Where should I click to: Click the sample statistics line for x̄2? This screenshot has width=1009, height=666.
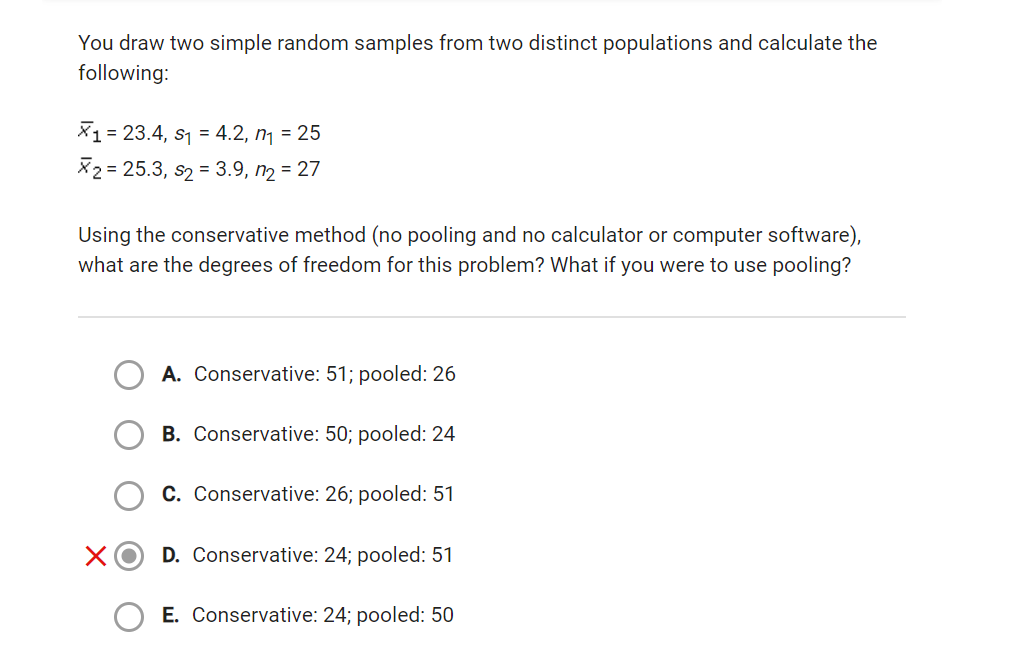click(x=199, y=168)
